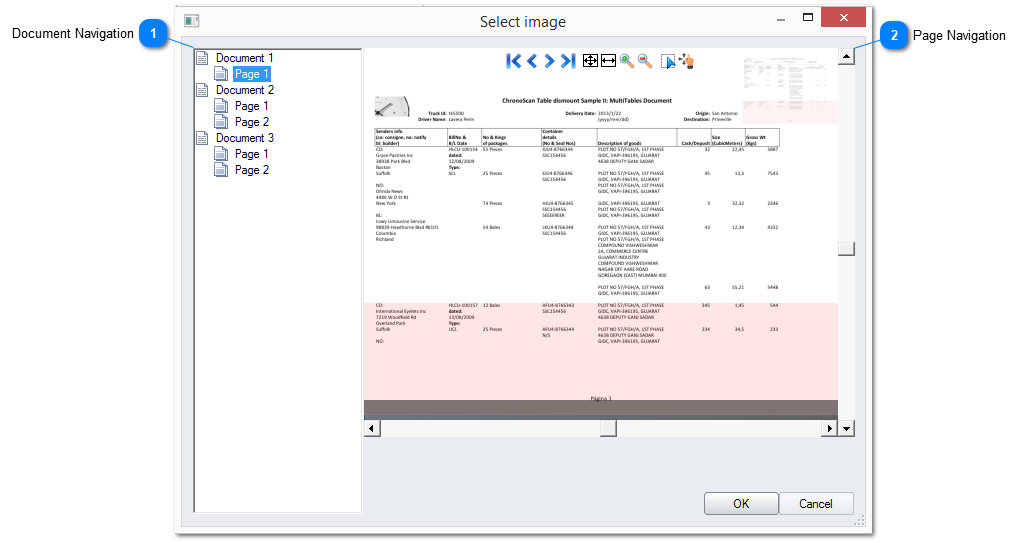
Task: Select Document 1 in the tree
Action: pyautogui.click(x=243, y=58)
